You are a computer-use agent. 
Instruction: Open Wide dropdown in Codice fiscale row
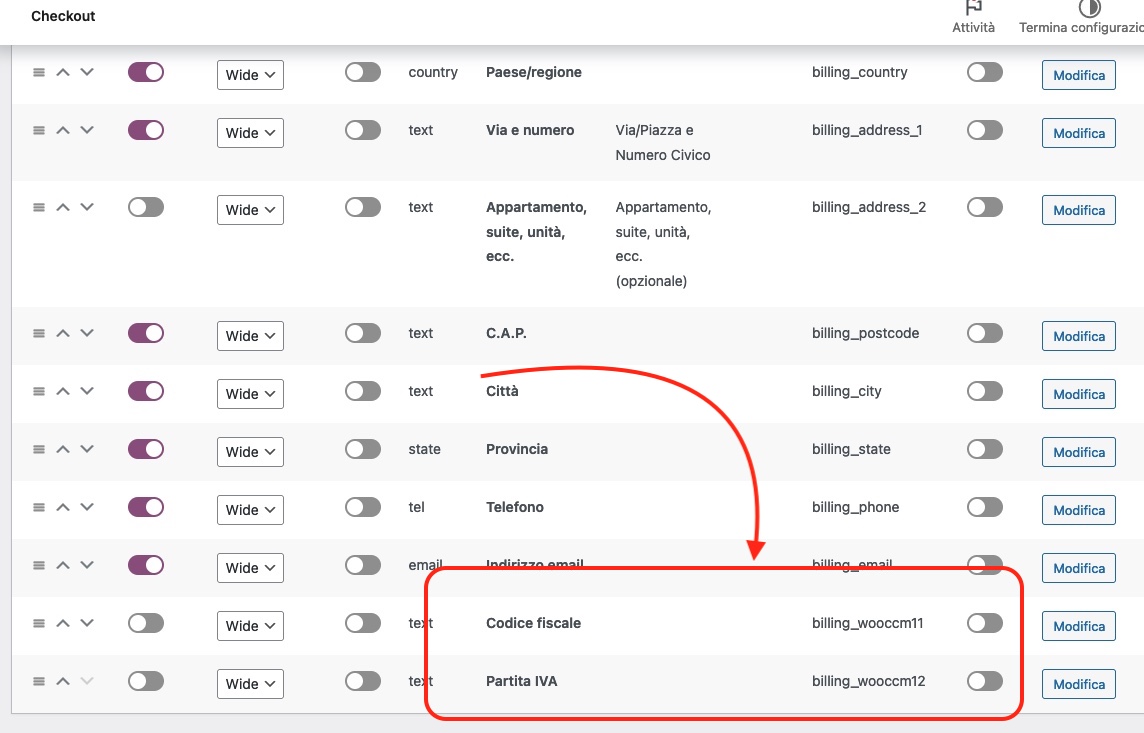250,626
